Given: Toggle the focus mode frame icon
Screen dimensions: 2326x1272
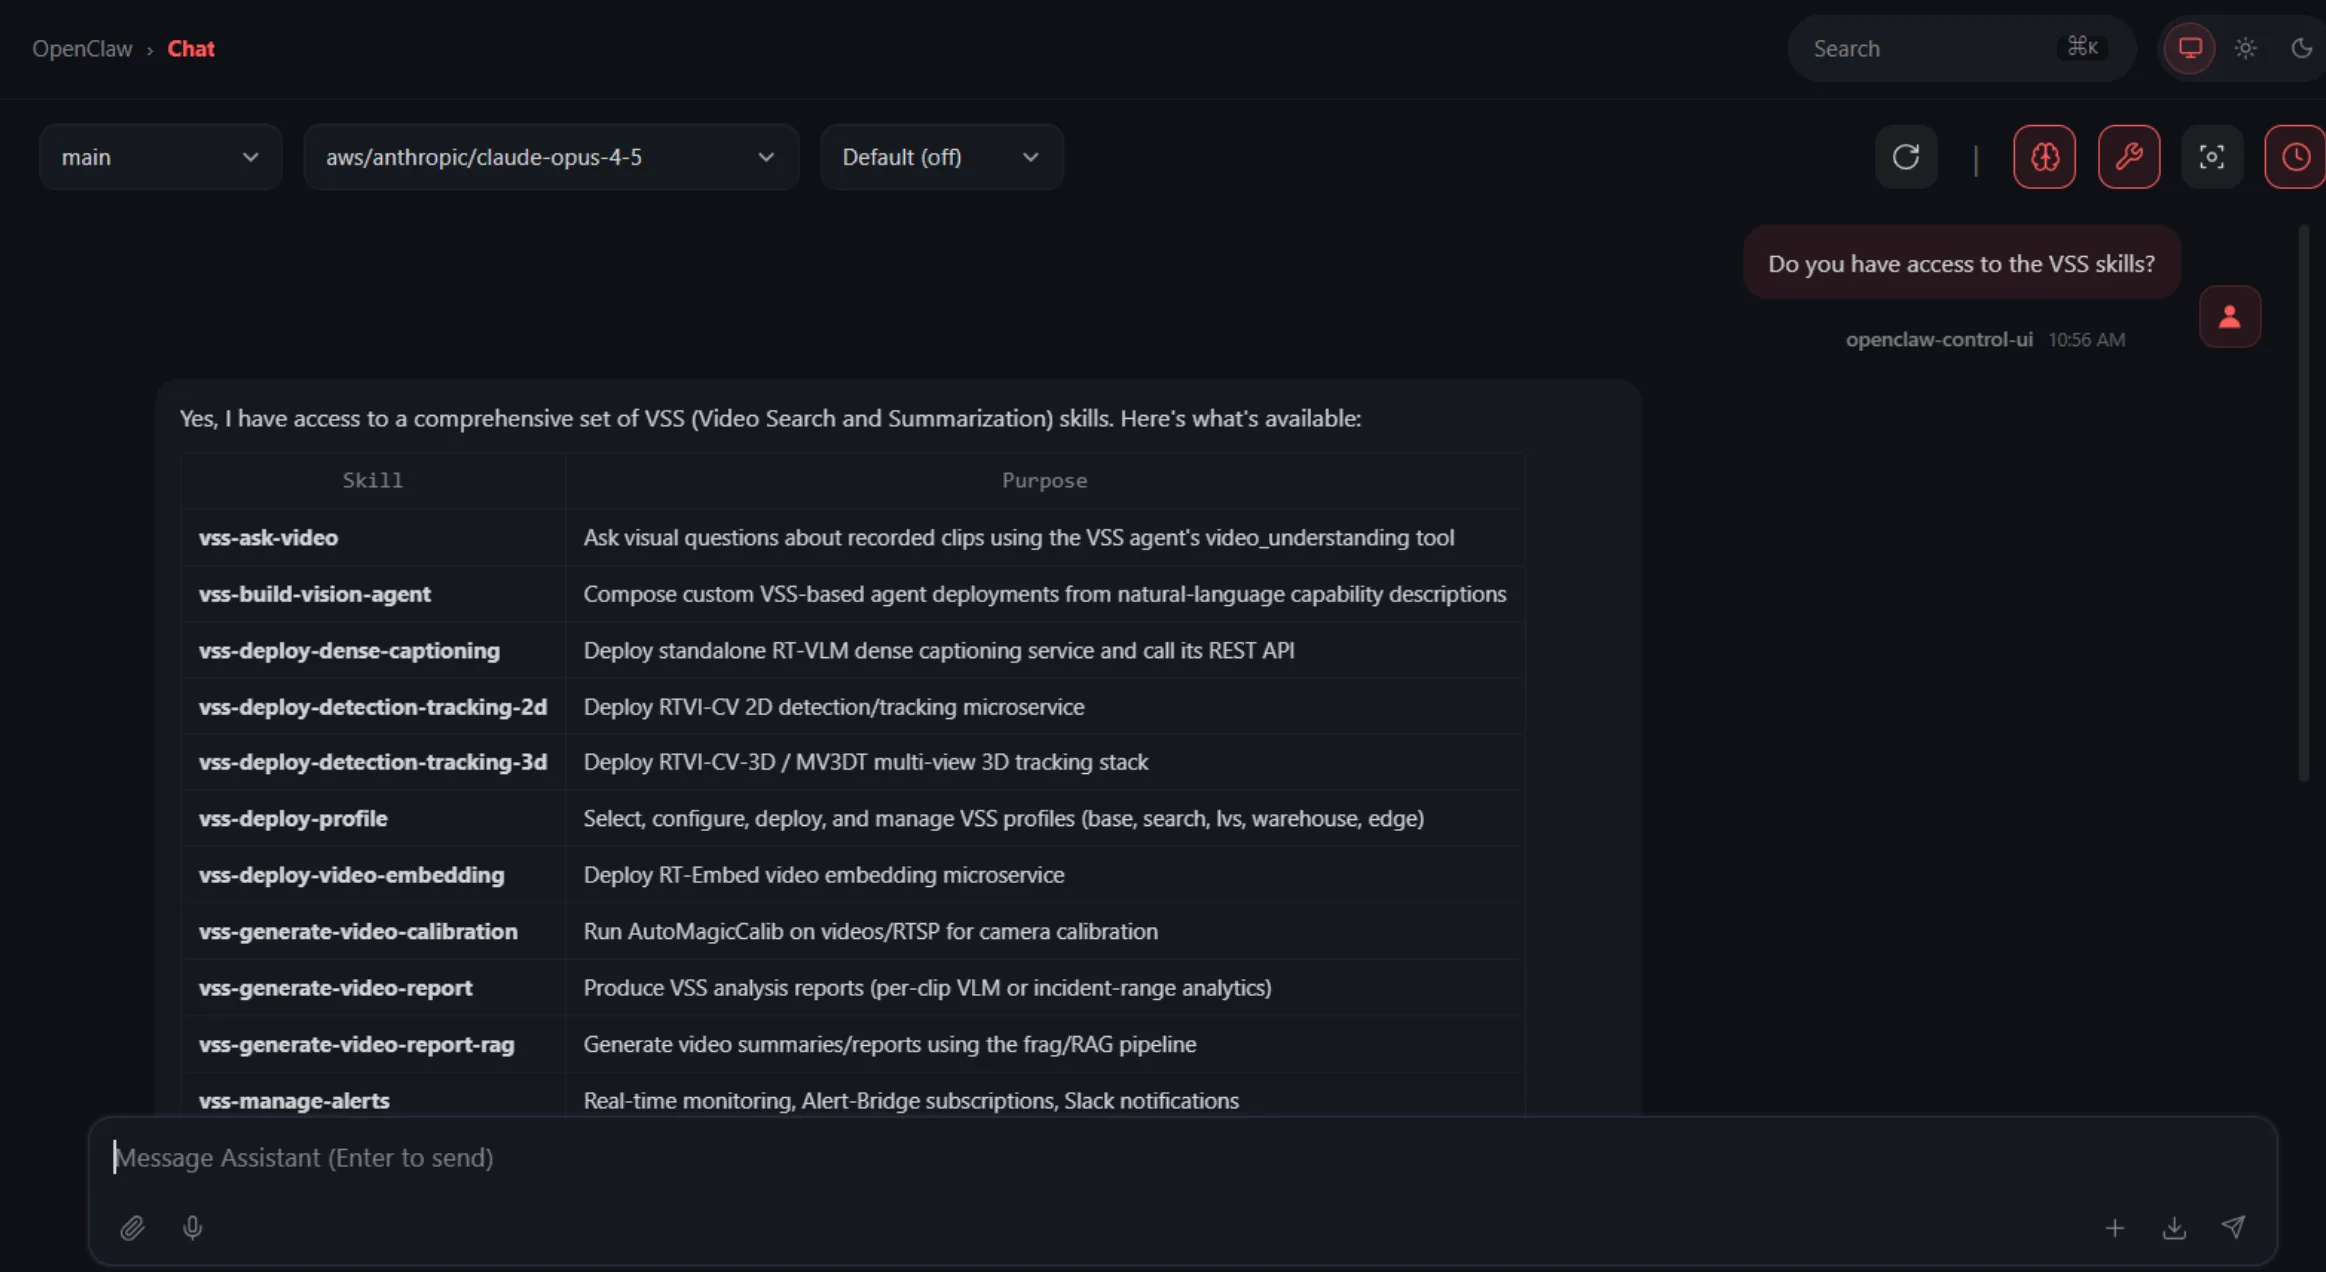Looking at the screenshot, I should pos(2212,157).
